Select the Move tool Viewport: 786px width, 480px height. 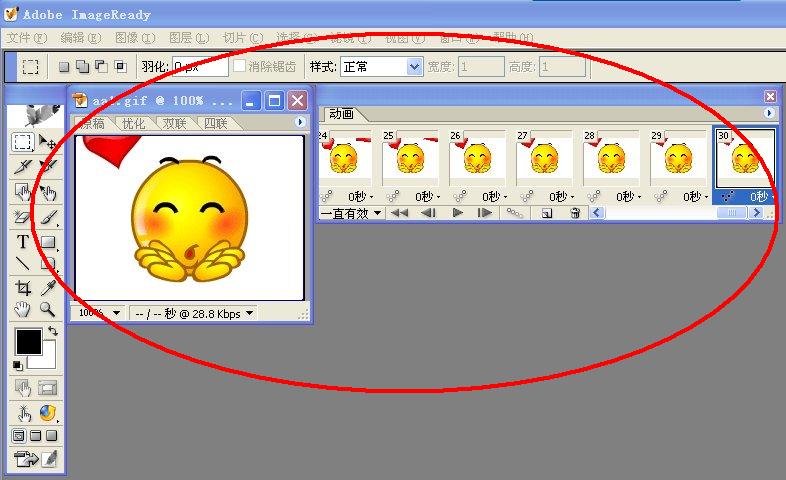(48, 142)
